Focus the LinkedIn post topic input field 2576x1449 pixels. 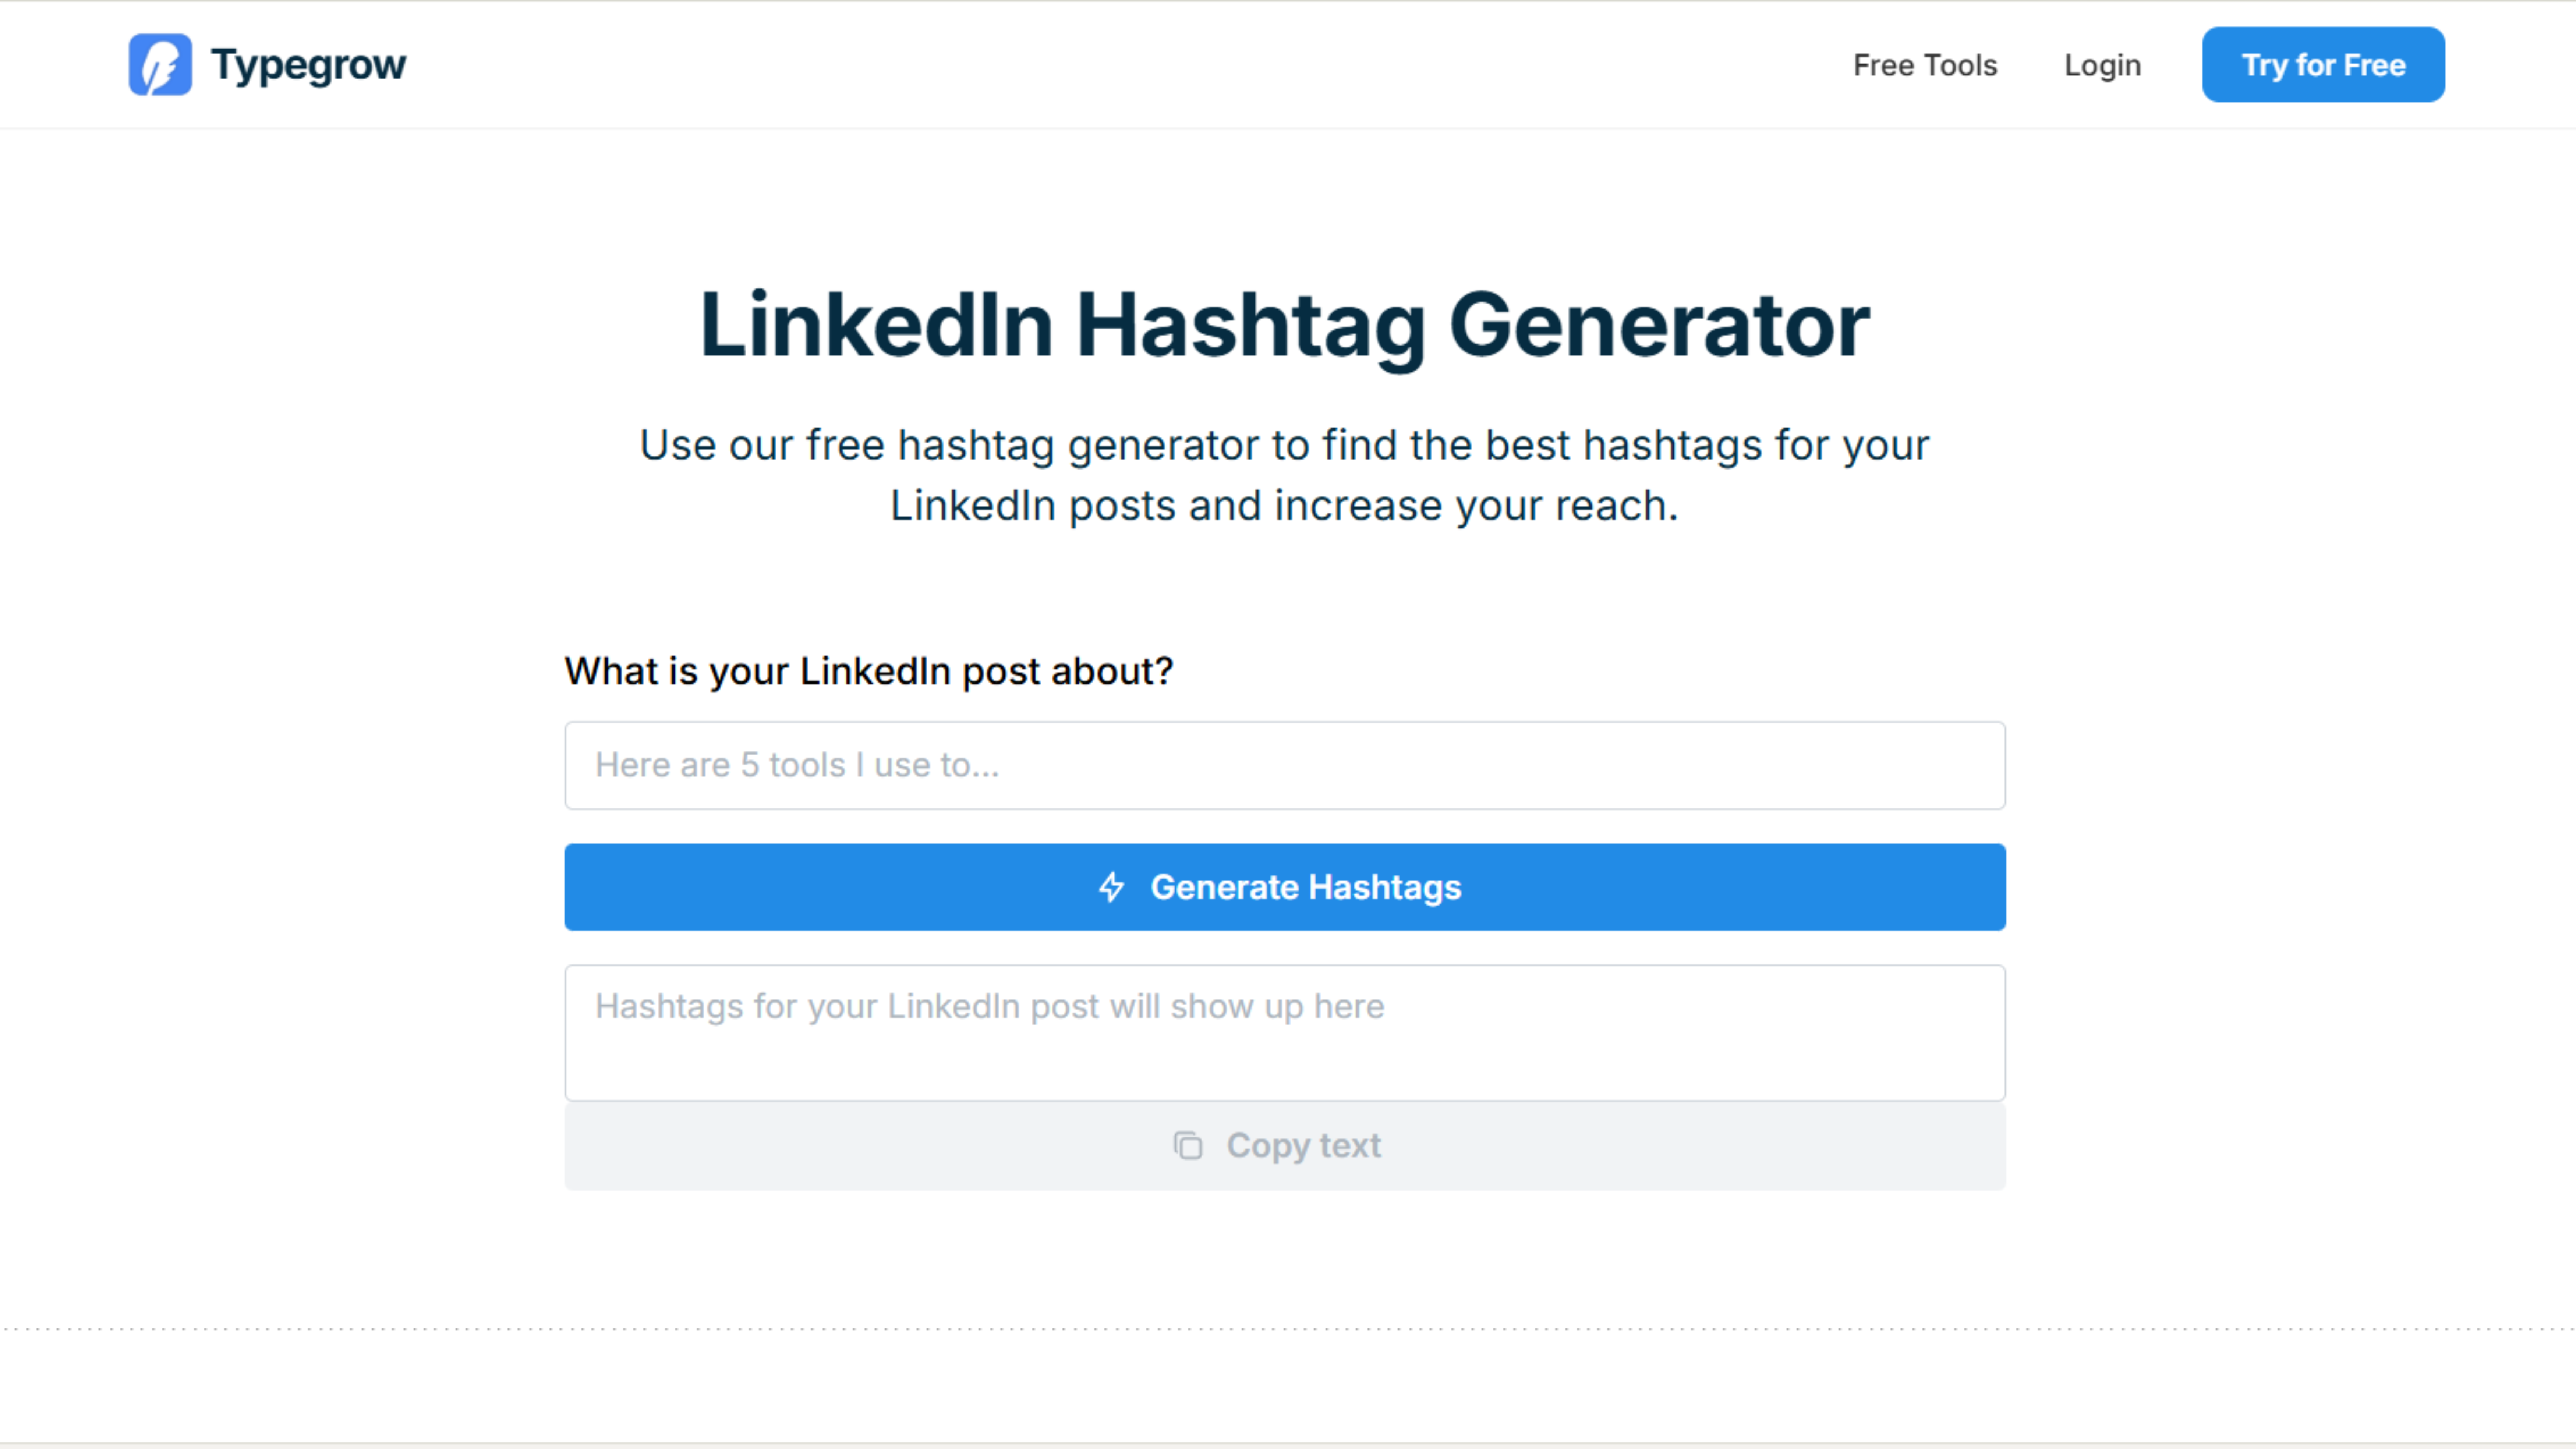(1284, 765)
